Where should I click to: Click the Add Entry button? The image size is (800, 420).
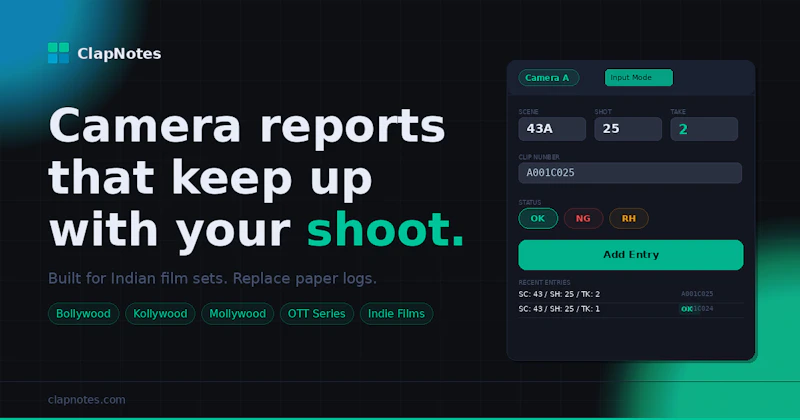[631, 255]
